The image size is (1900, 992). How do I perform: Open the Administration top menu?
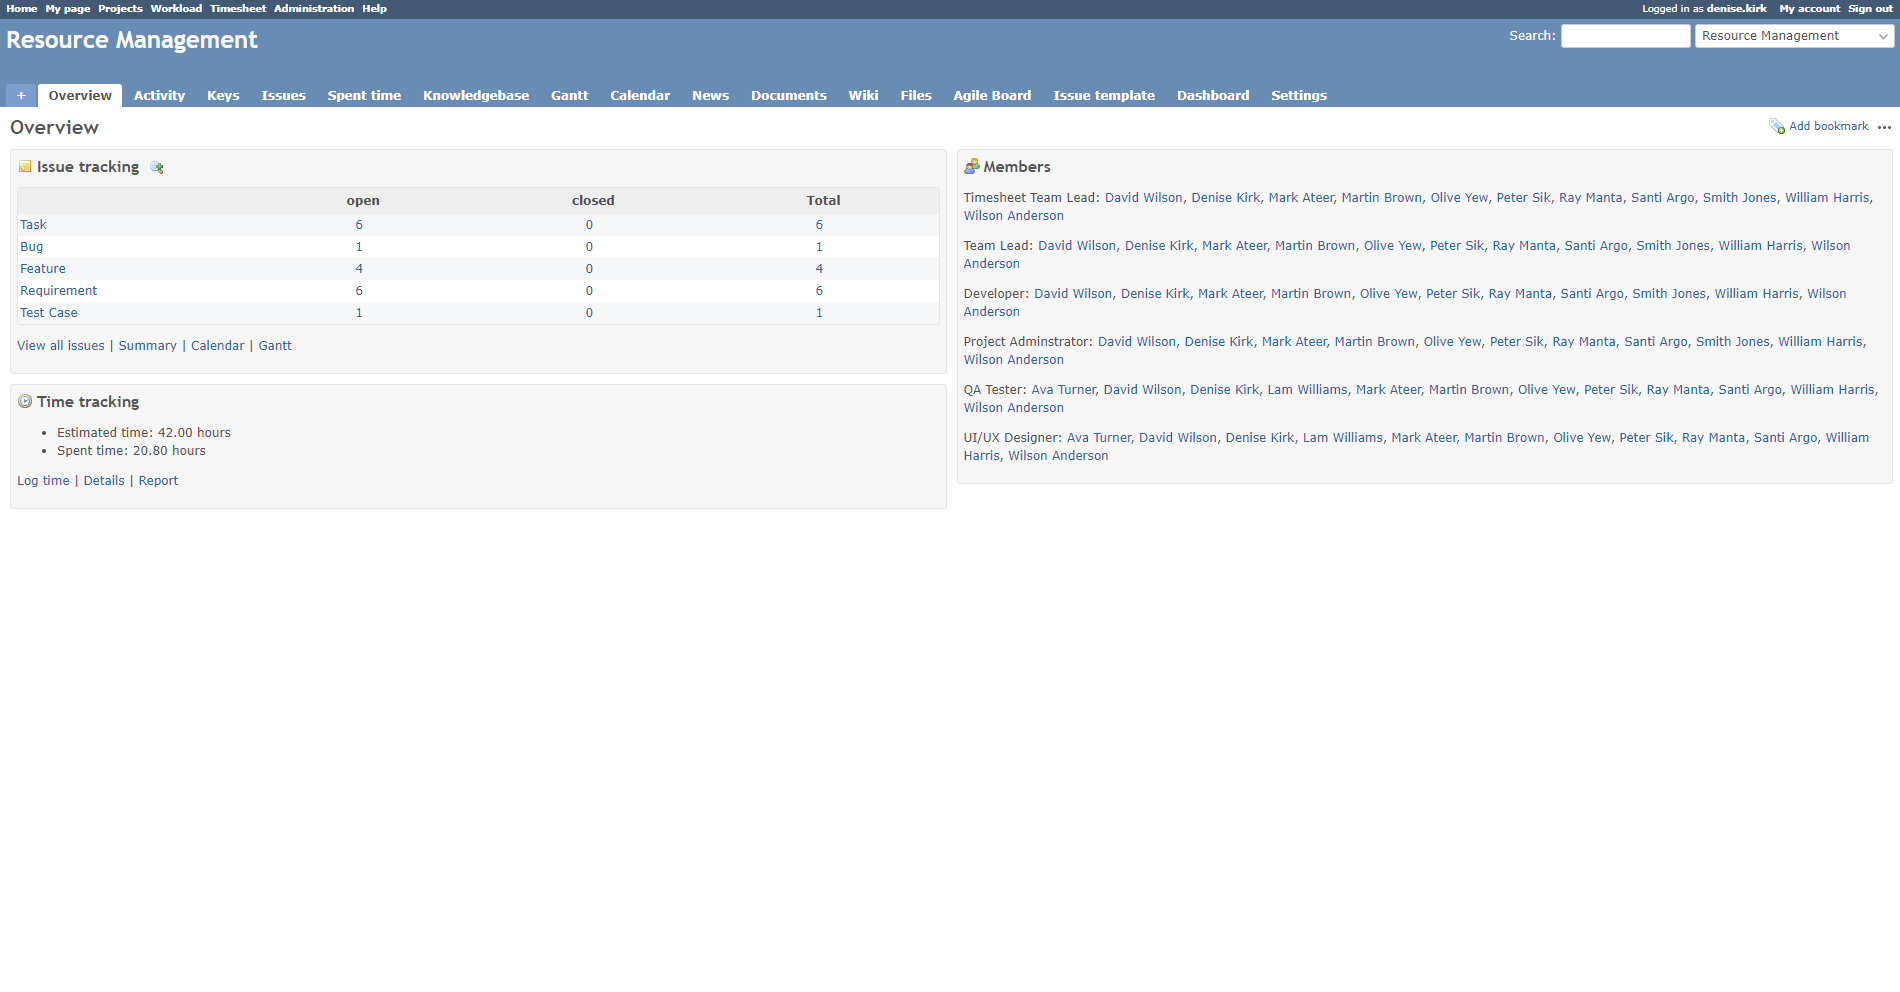(313, 9)
